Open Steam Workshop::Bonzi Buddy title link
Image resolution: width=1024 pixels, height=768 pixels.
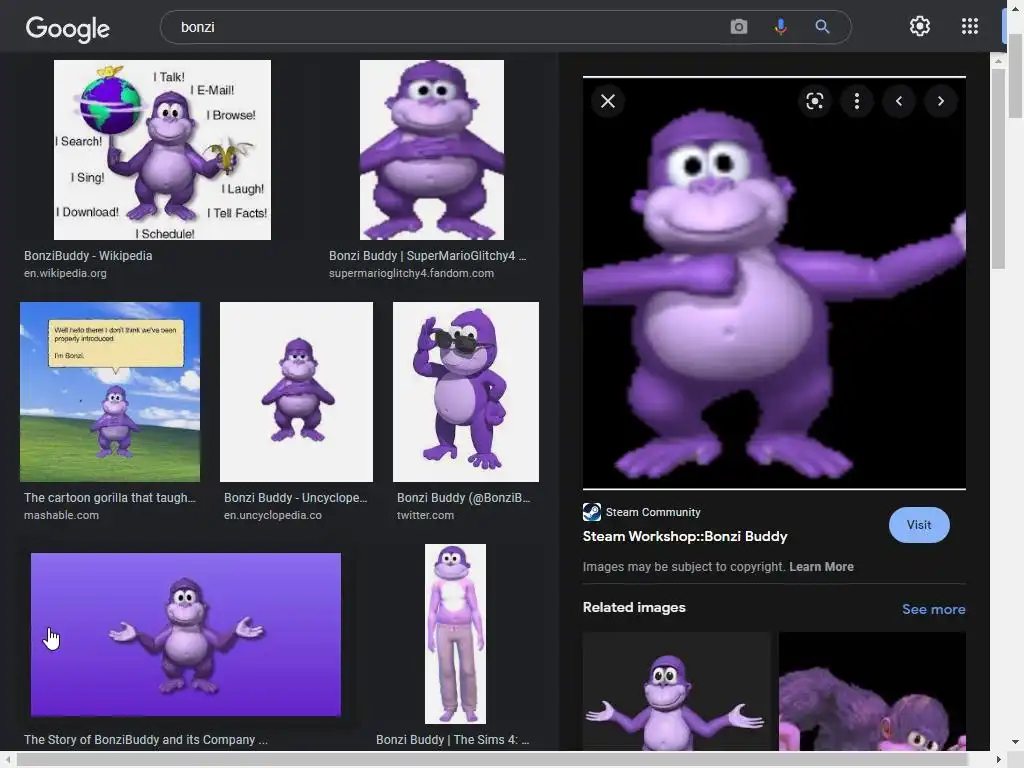(x=685, y=536)
